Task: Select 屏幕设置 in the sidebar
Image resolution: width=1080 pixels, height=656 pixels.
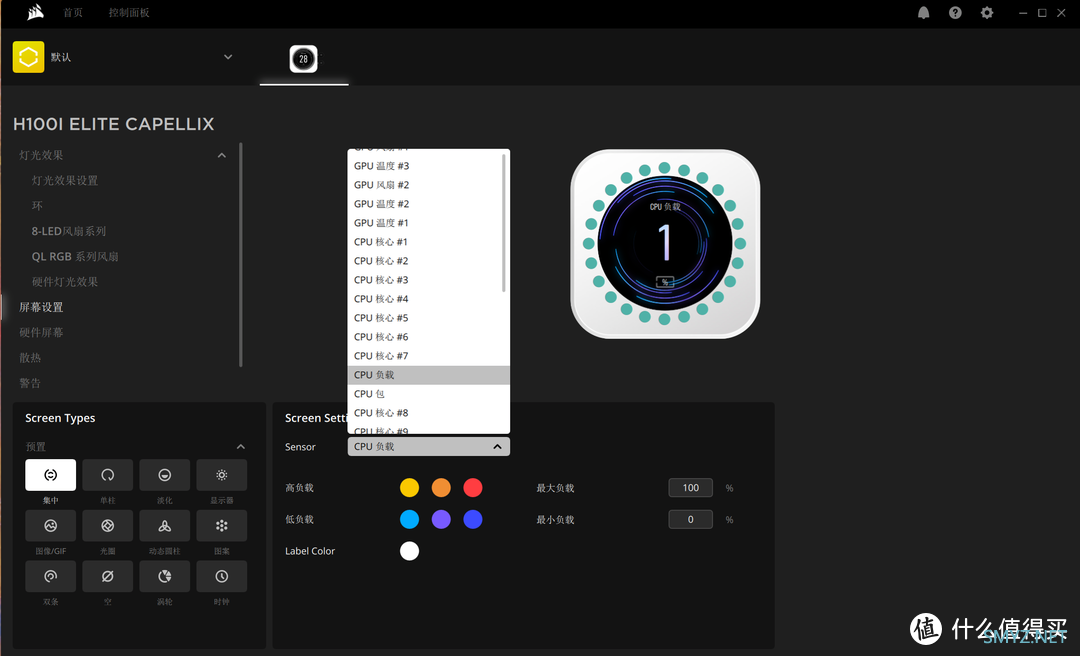Action: pyautogui.click(x=41, y=307)
